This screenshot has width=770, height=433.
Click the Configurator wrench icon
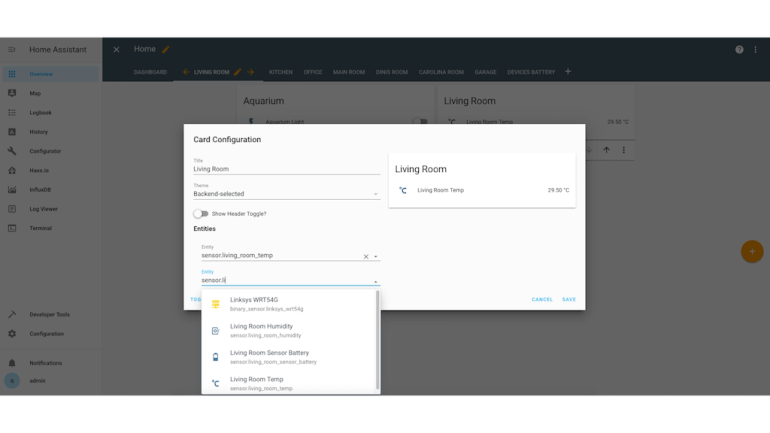(x=12, y=151)
